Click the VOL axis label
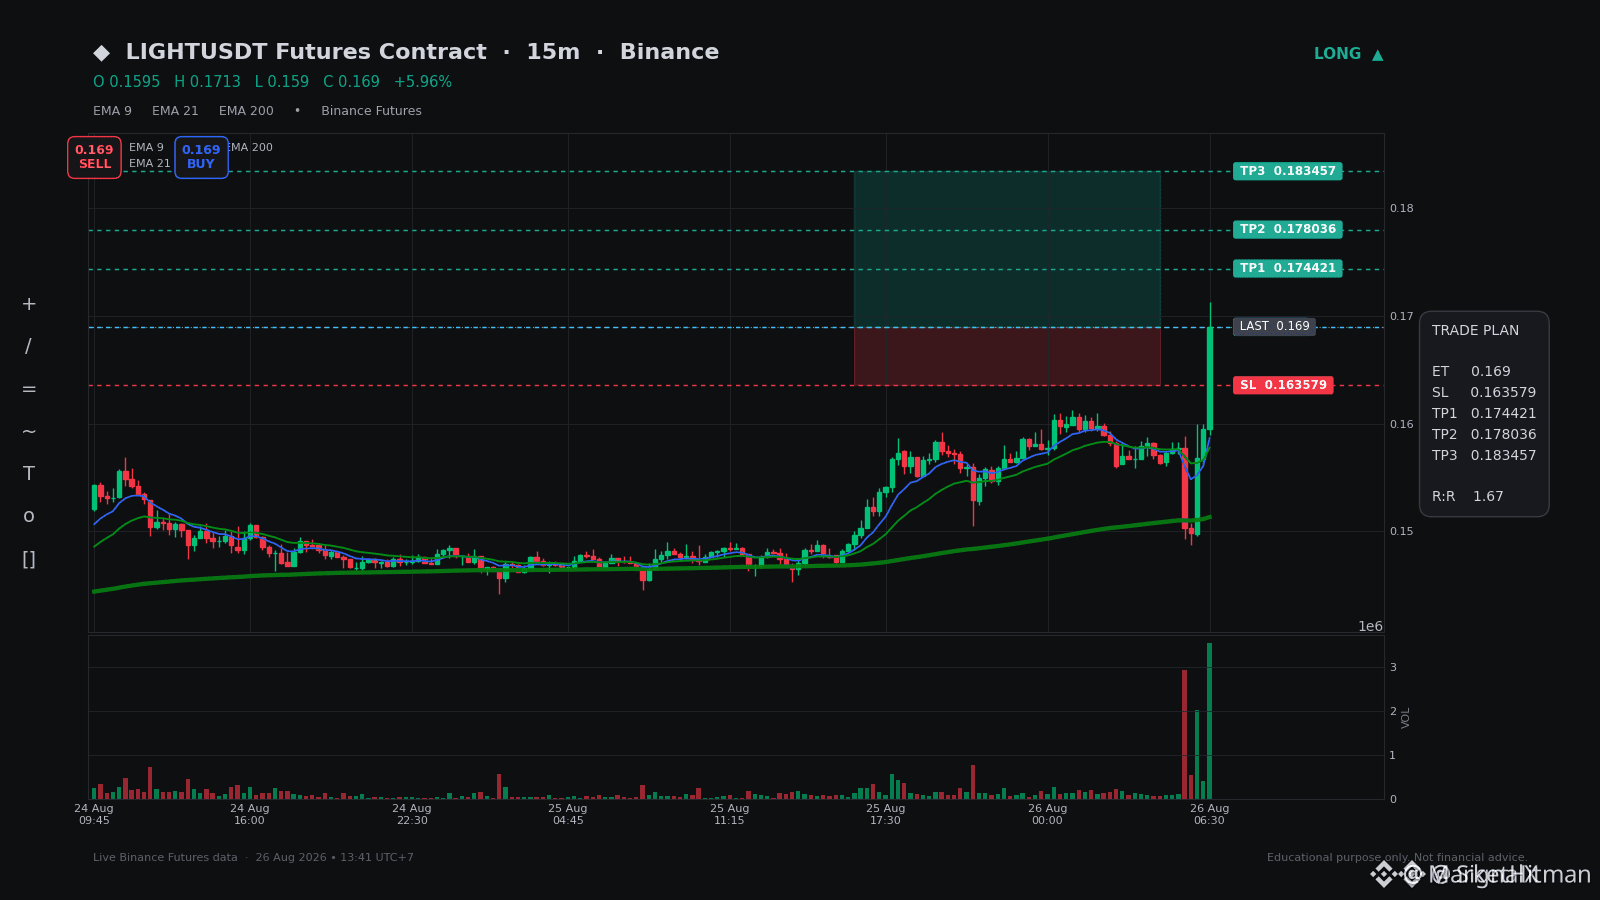This screenshot has width=1600, height=900. click(1406, 717)
